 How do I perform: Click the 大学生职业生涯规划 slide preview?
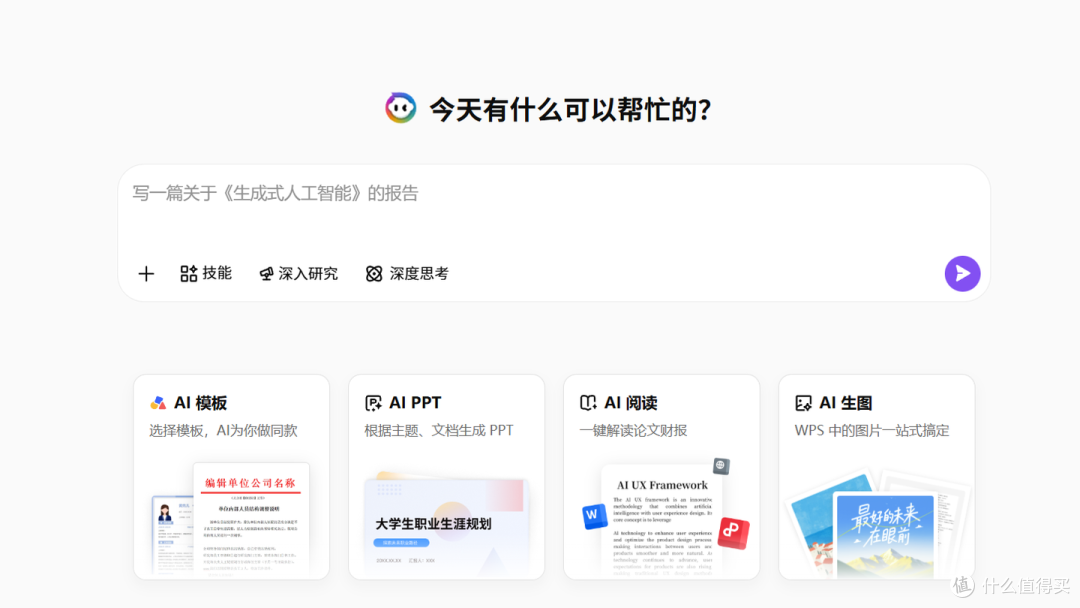[446, 527]
